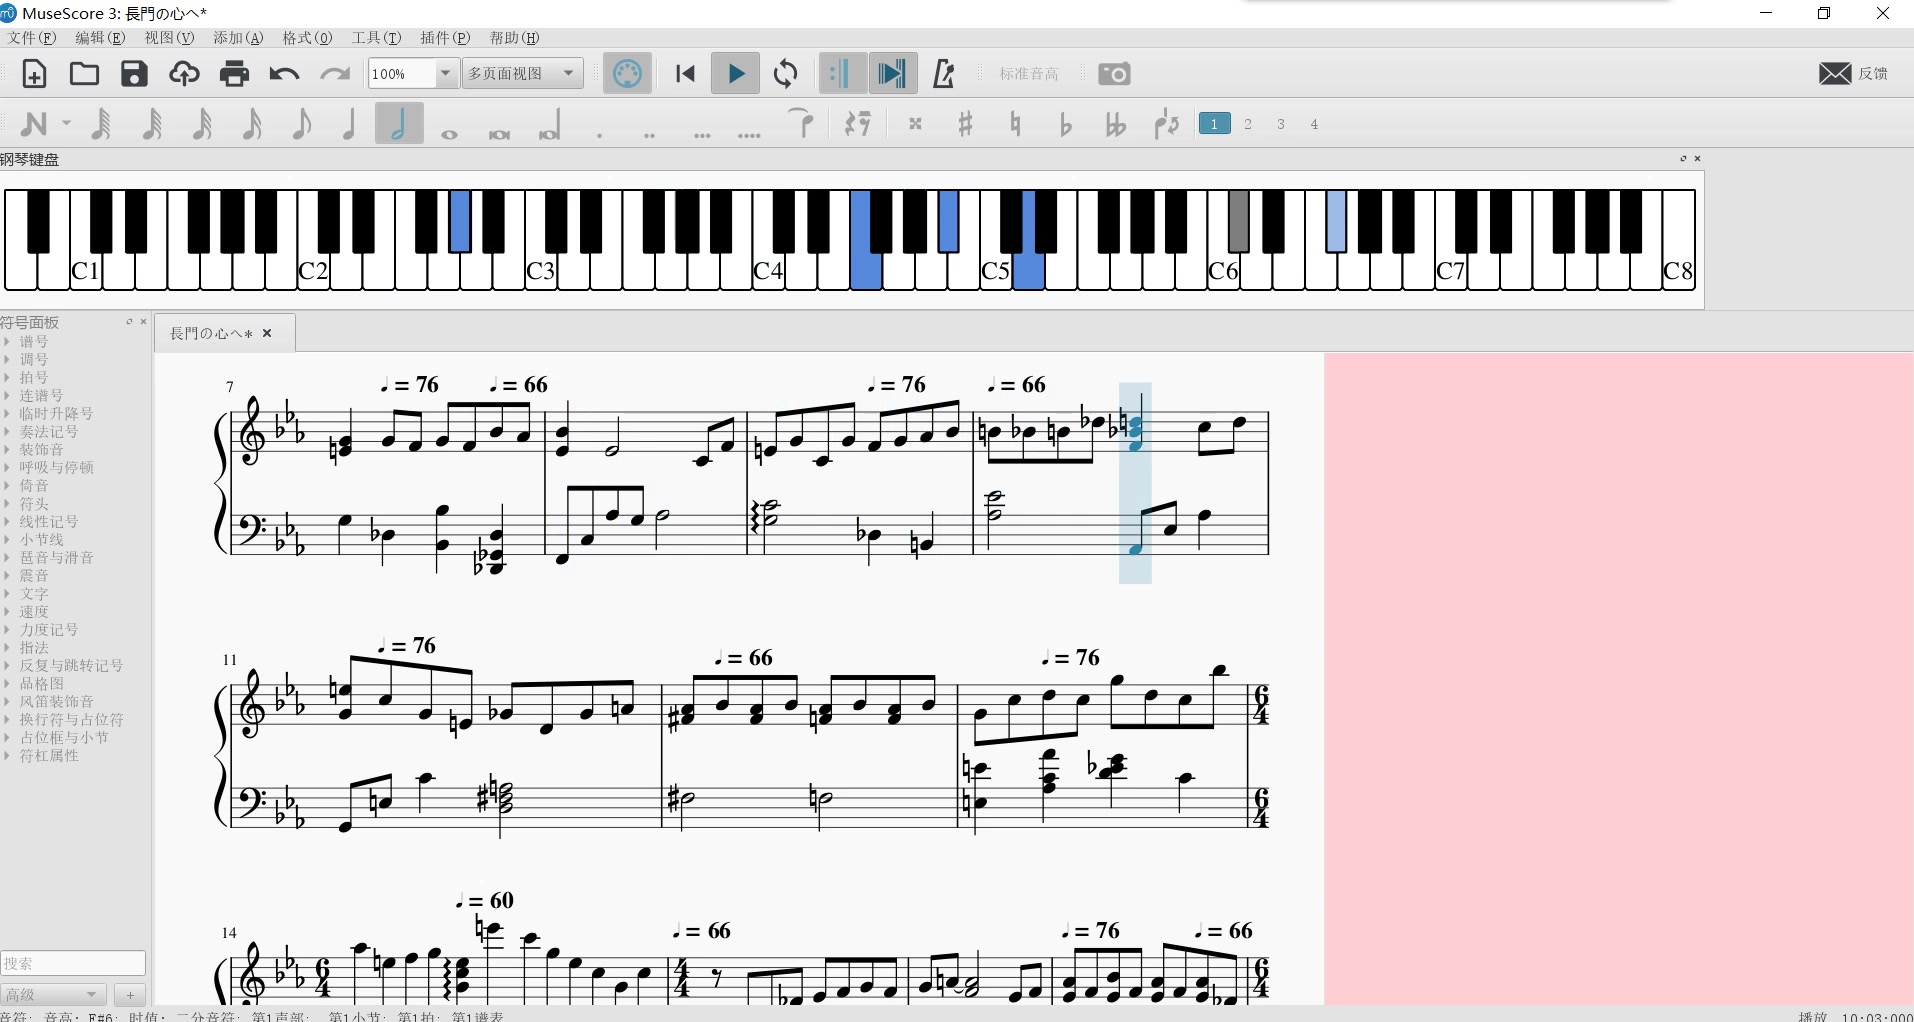Screen dimensions: 1914x1022
Task: Open a score file with the folder icon
Action: coord(84,74)
